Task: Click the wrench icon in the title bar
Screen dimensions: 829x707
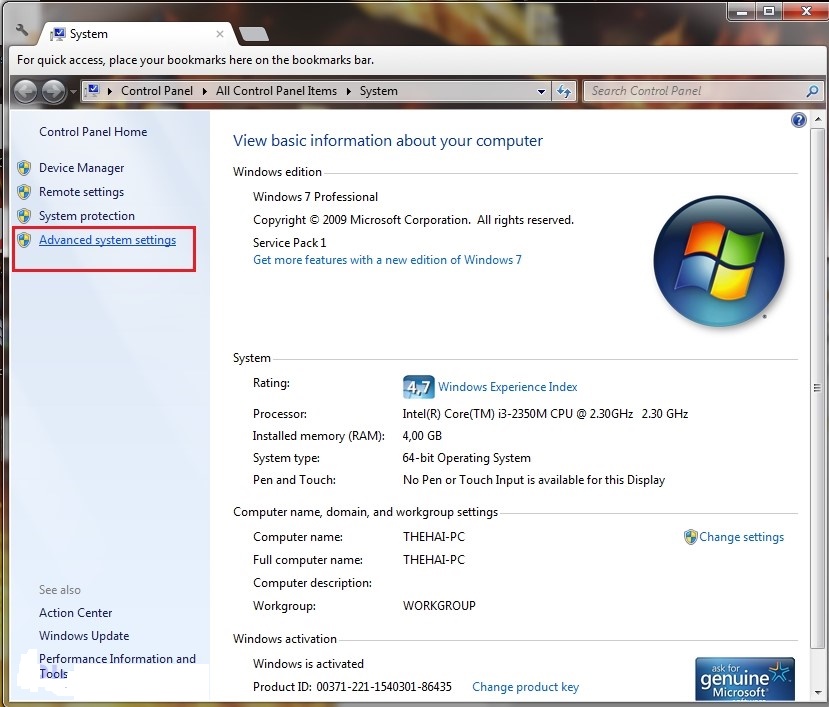Action: [23, 32]
